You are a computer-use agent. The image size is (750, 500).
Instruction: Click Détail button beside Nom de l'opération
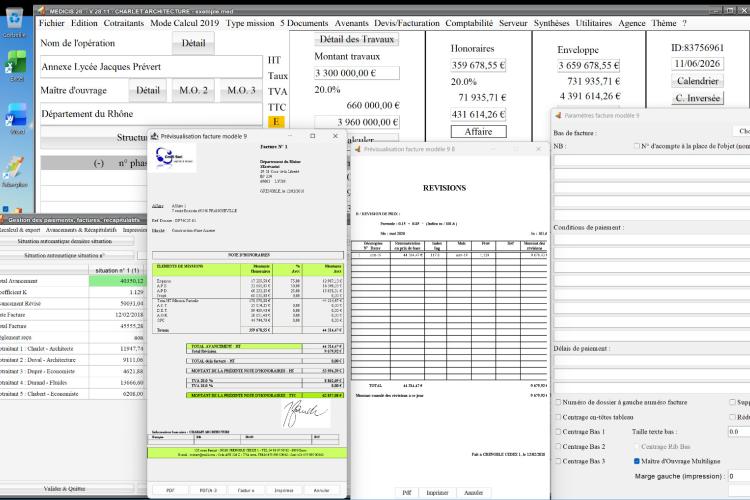pyautogui.click(x=193, y=43)
